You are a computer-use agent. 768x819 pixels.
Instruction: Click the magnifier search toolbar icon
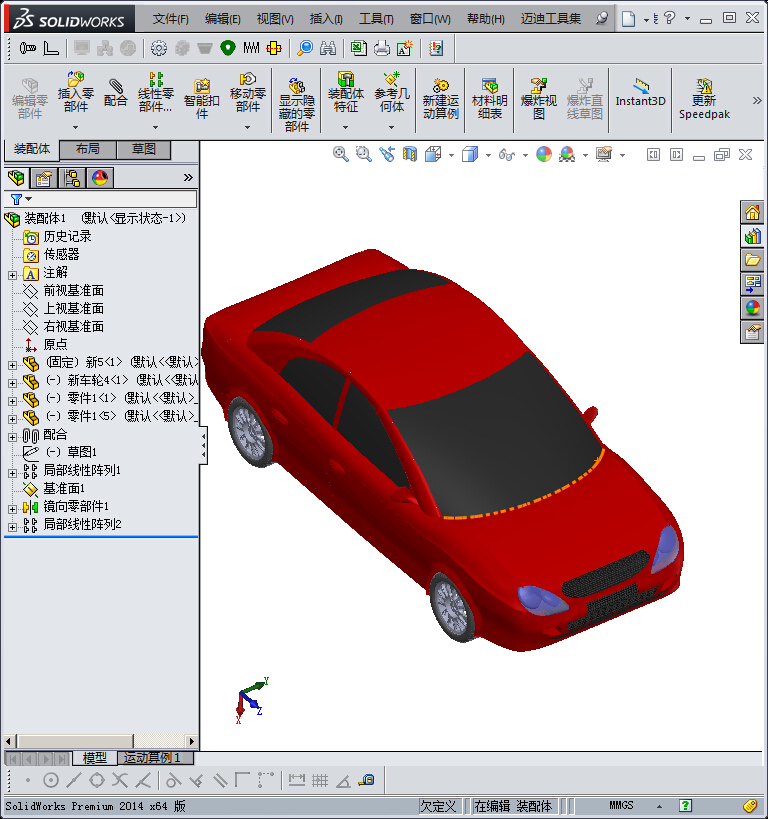pos(305,48)
